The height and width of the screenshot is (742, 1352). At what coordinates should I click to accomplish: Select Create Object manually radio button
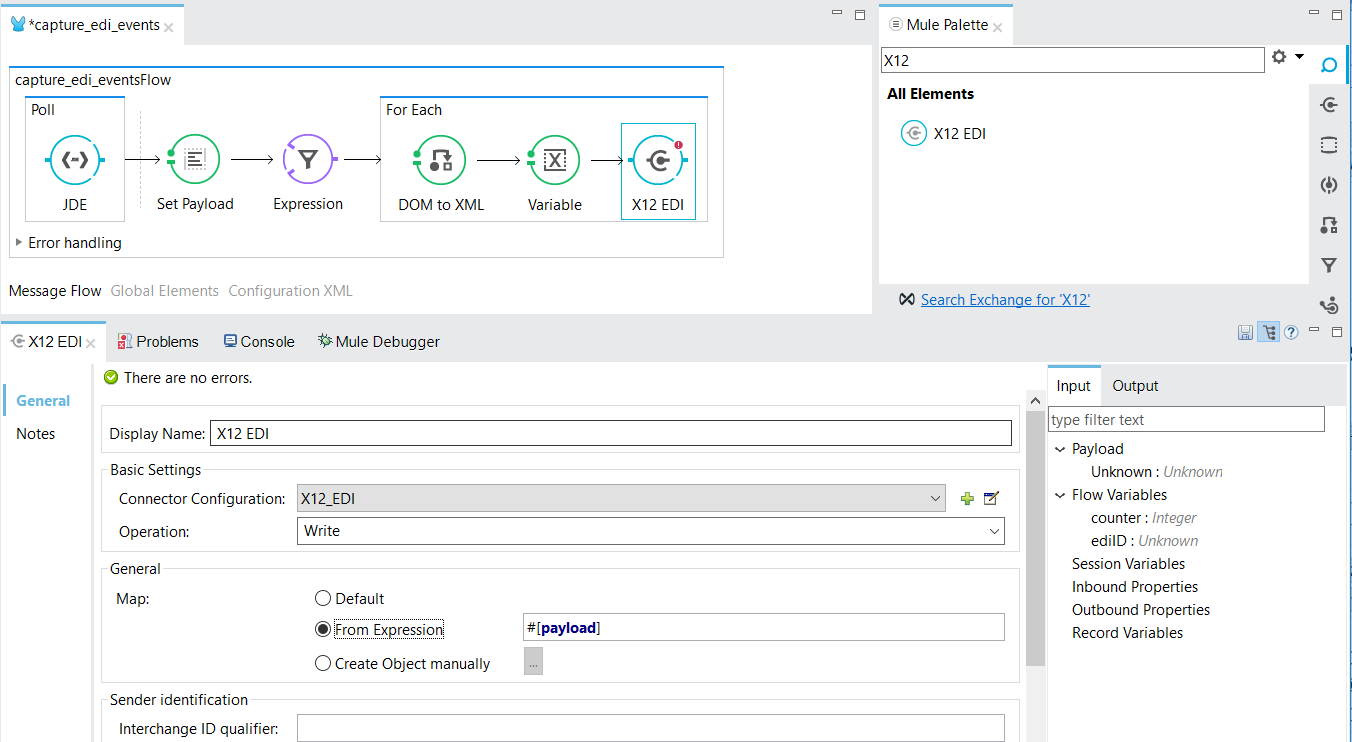[322, 663]
